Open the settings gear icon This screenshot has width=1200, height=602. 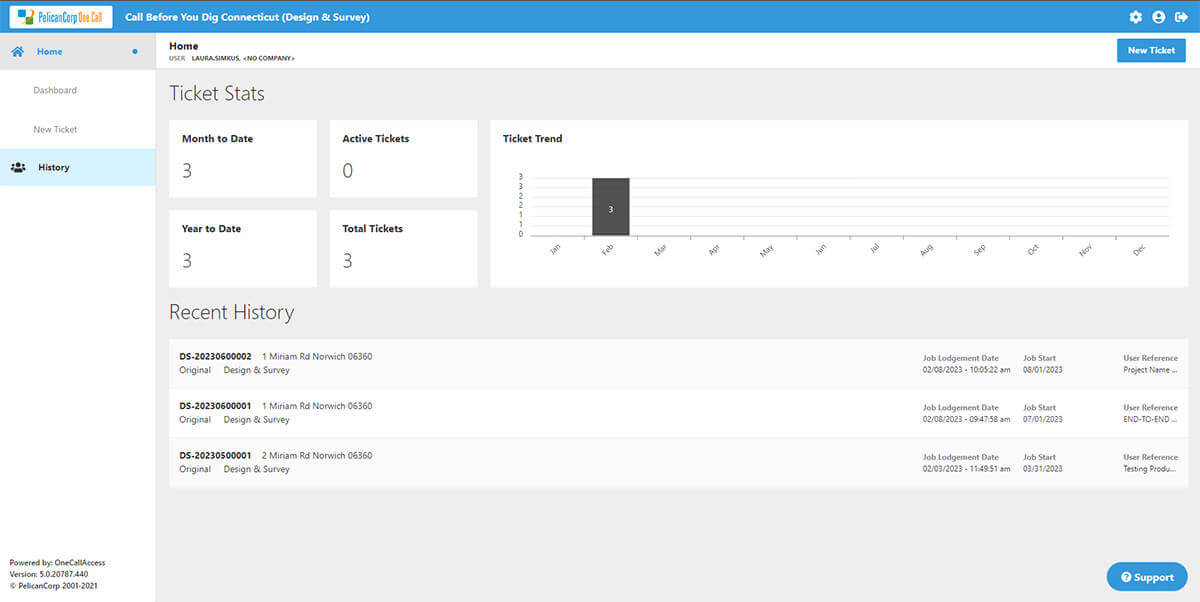point(1135,17)
